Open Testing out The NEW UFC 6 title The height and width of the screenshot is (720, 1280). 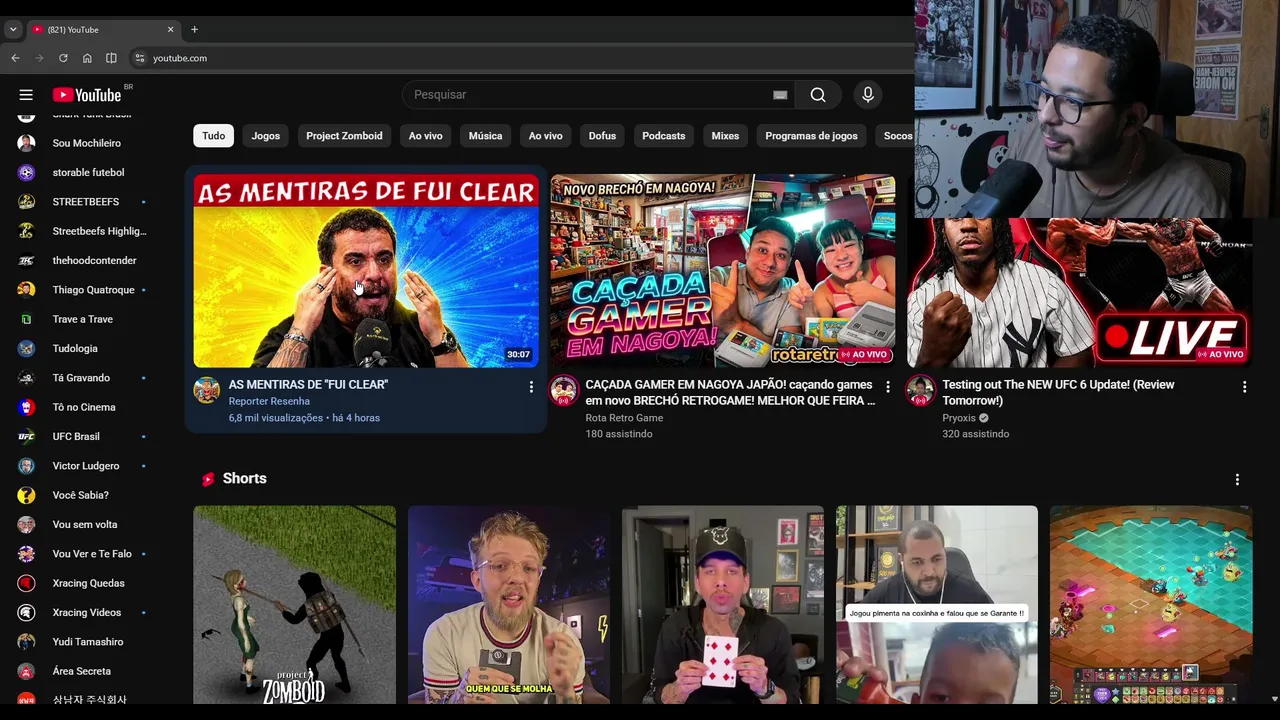(1058, 392)
